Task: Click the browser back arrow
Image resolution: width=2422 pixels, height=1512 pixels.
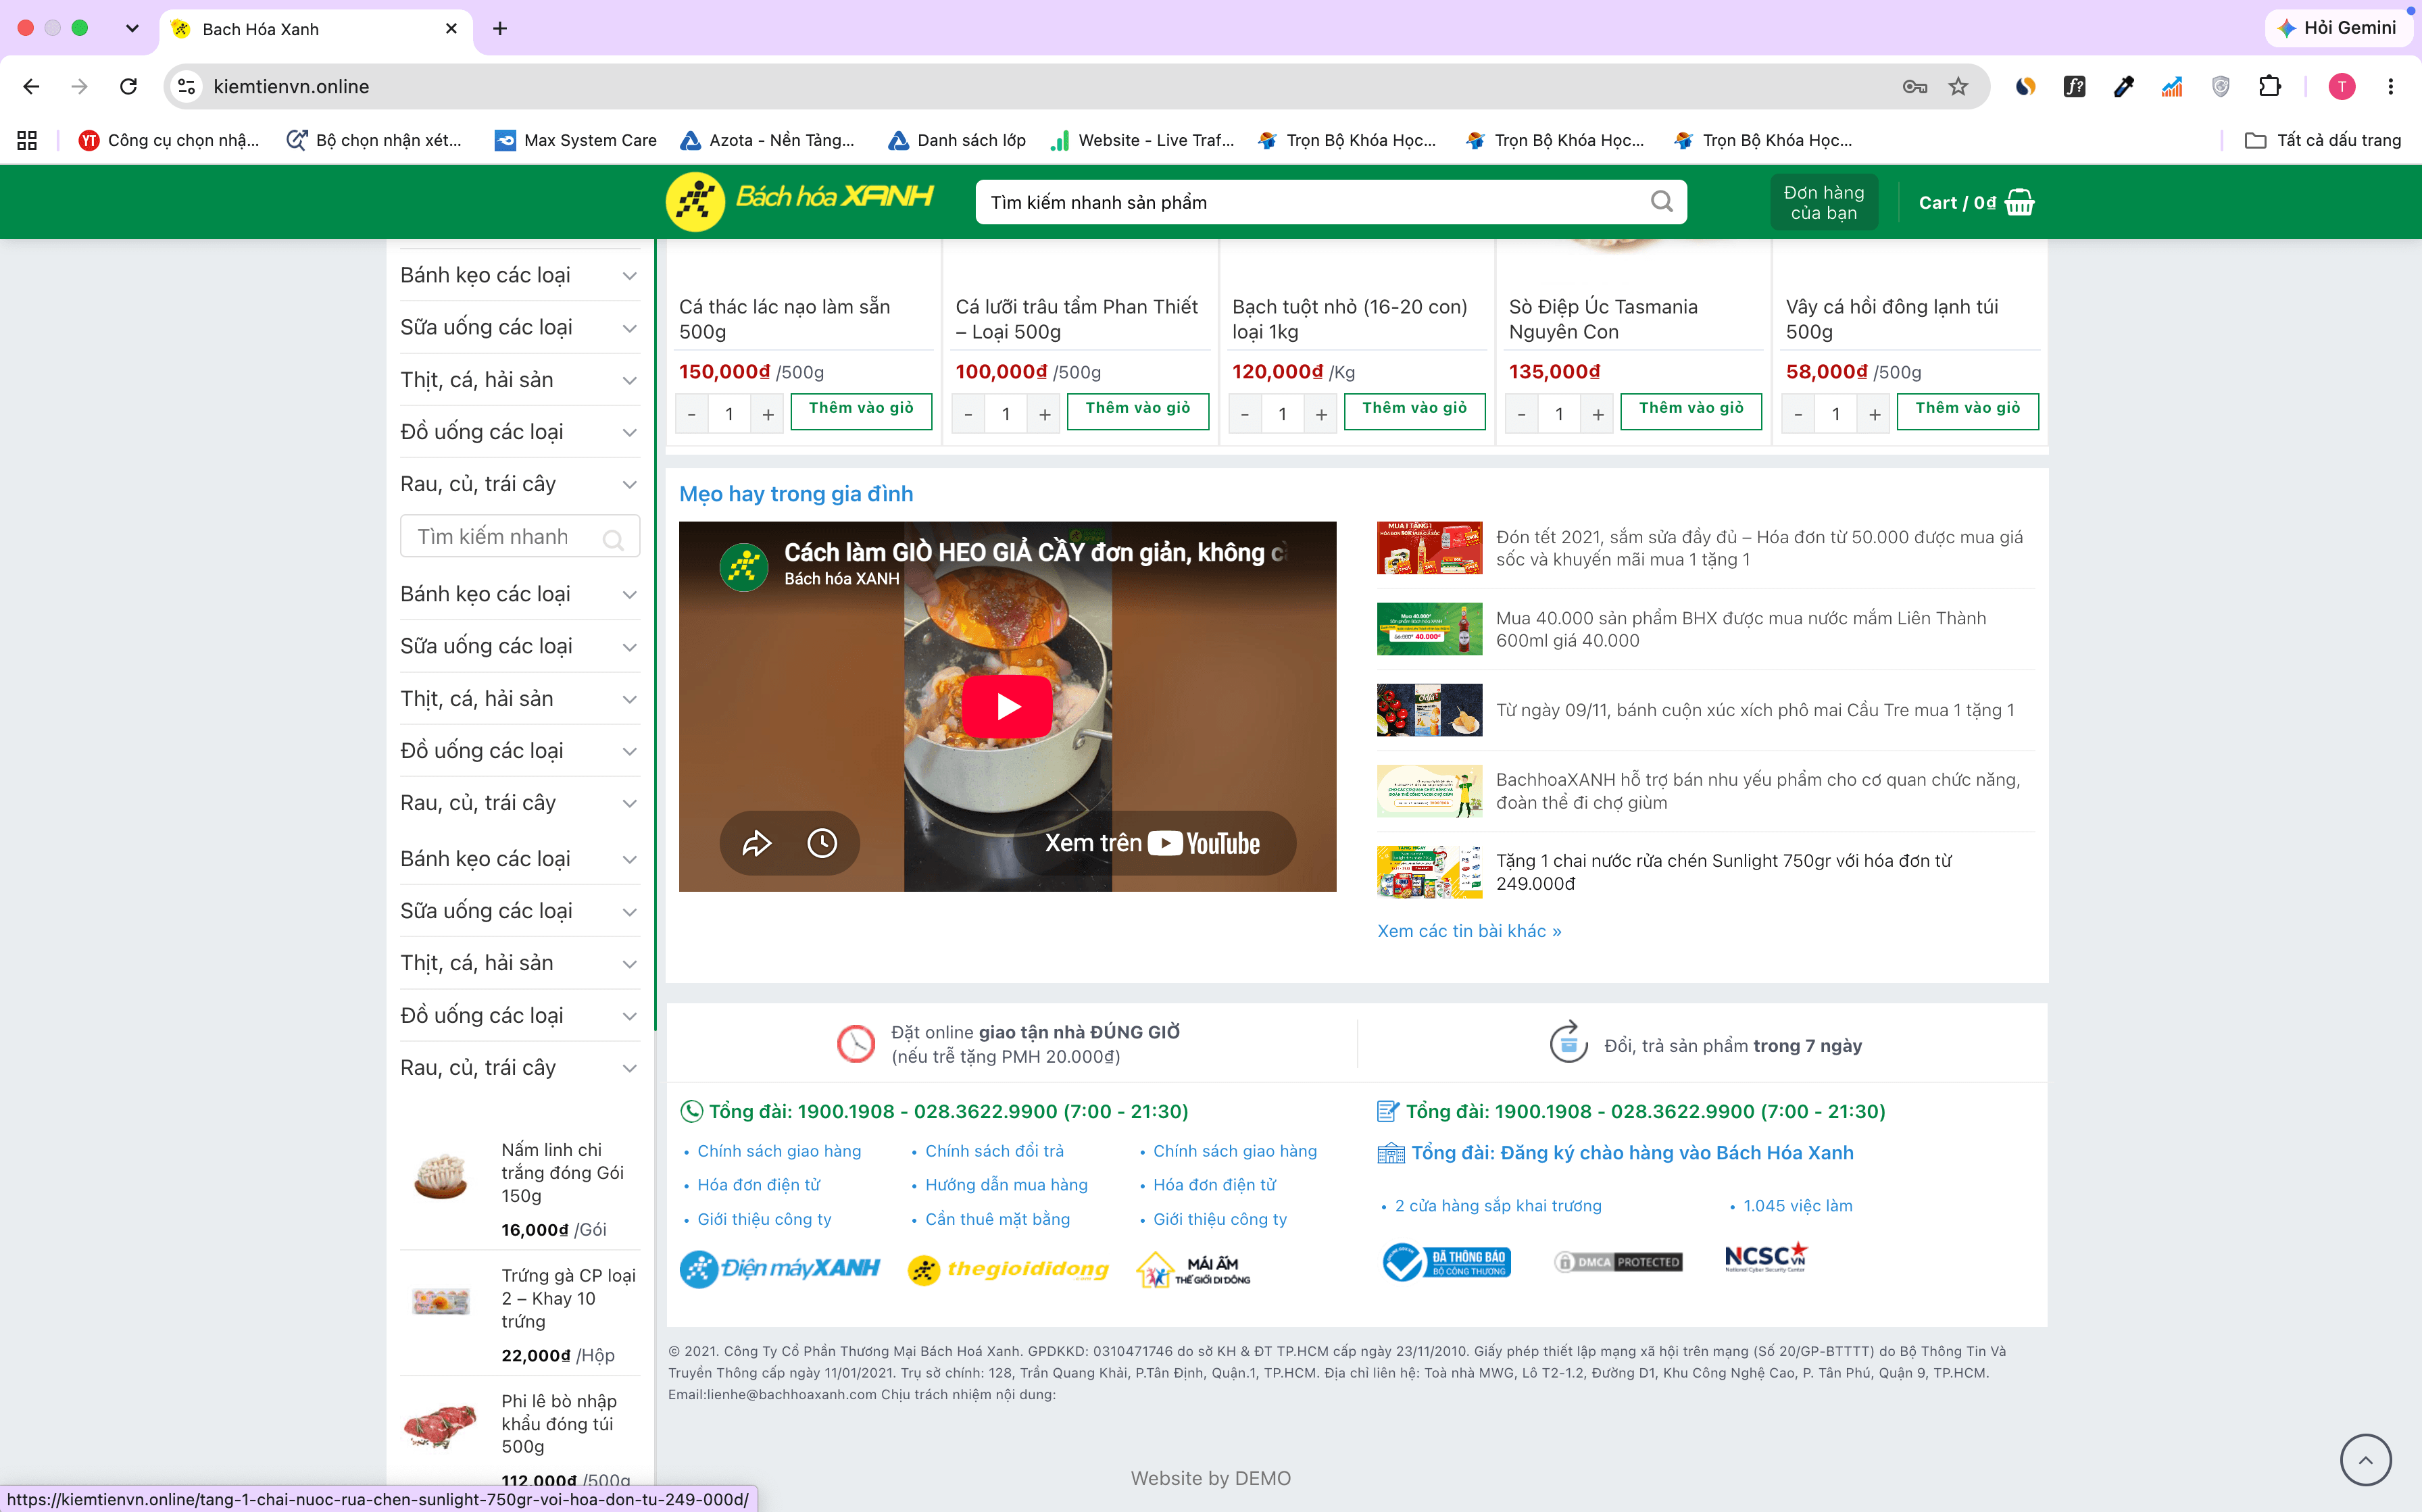Action: click(31, 87)
